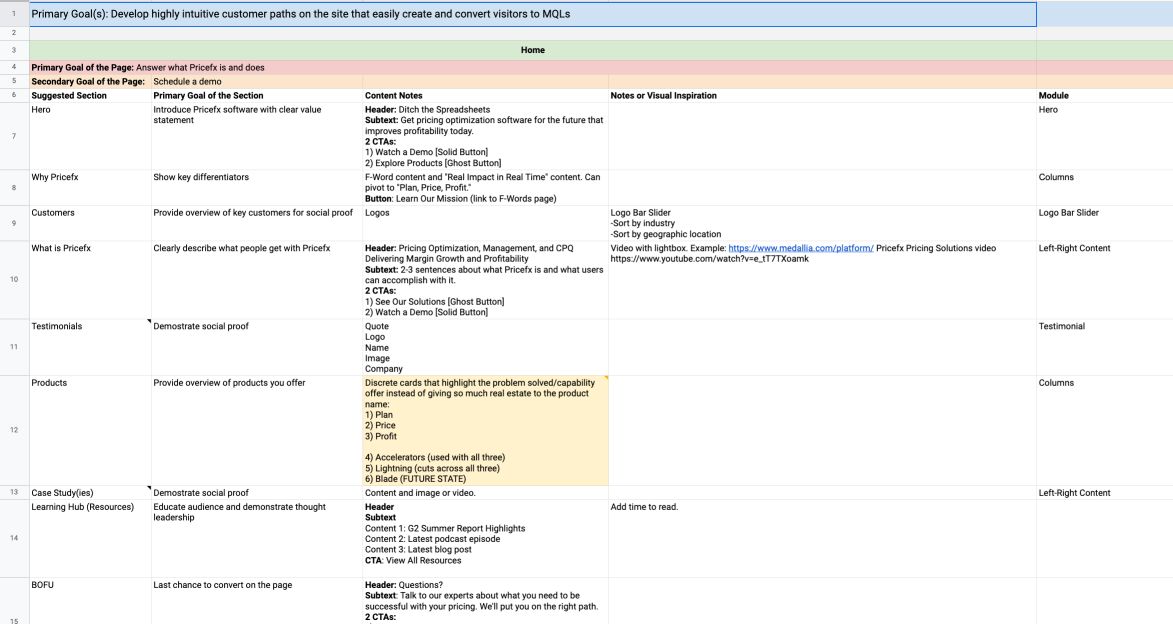Select the 'Logo Bar Slider -Sort by industry' notes cell
Screen dimensions: 1173x624
(822, 223)
